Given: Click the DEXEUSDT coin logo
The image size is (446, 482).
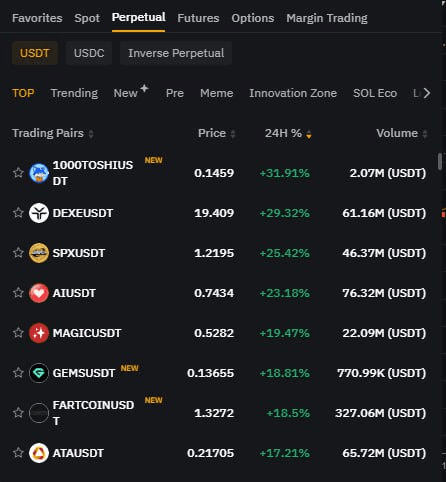Looking at the screenshot, I should coord(39,213).
